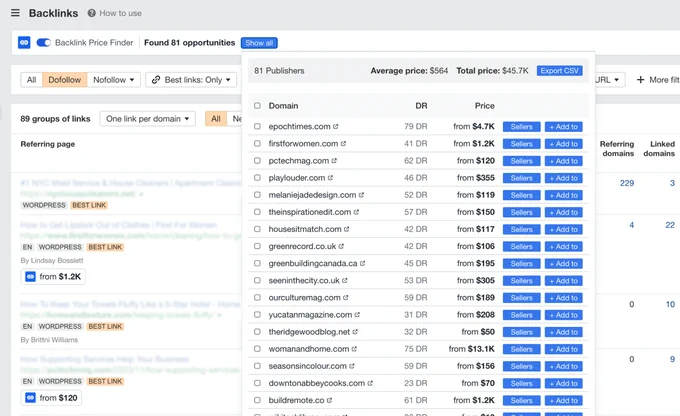The image size is (680, 416).
Task: Open epochtimes.com external link icon
Action: tap(336, 127)
